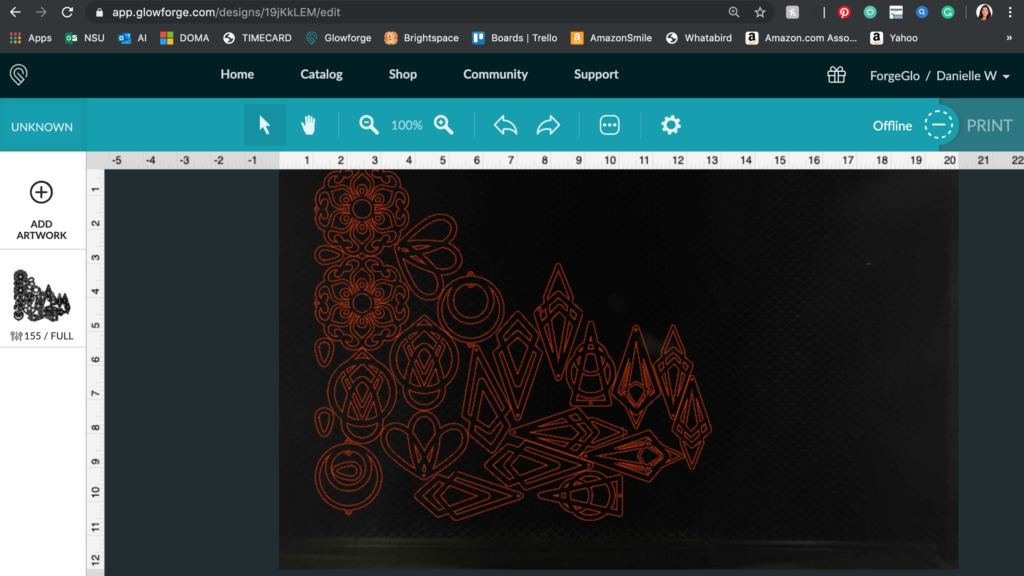
Task: Open the Community nav item
Action: point(496,74)
